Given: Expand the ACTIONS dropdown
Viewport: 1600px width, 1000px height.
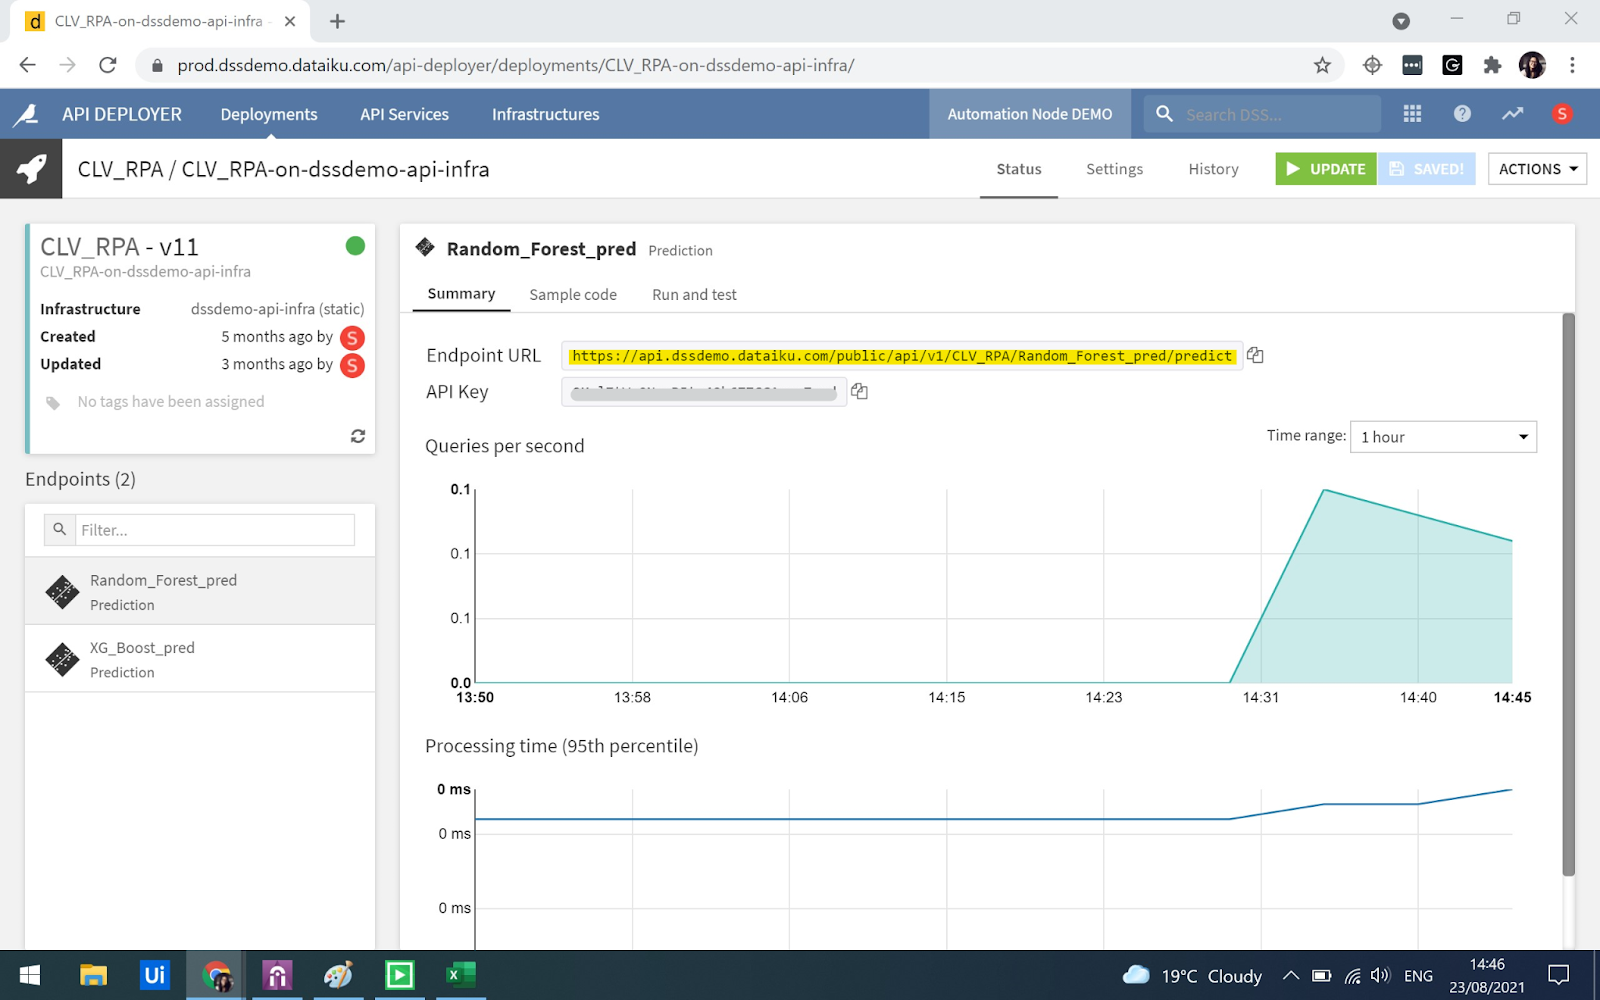Looking at the screenshot, I should [x=1537, y=169].
